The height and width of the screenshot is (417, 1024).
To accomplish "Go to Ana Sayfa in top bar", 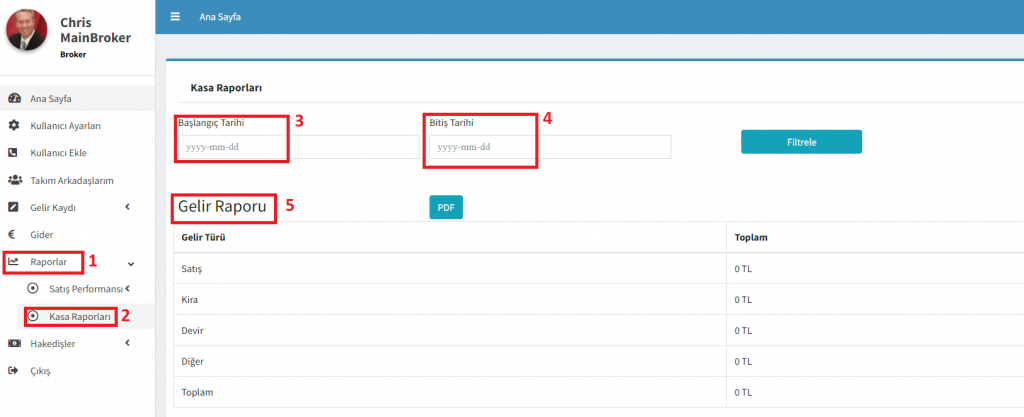I will pyautogui.click(x=221, y=17).
